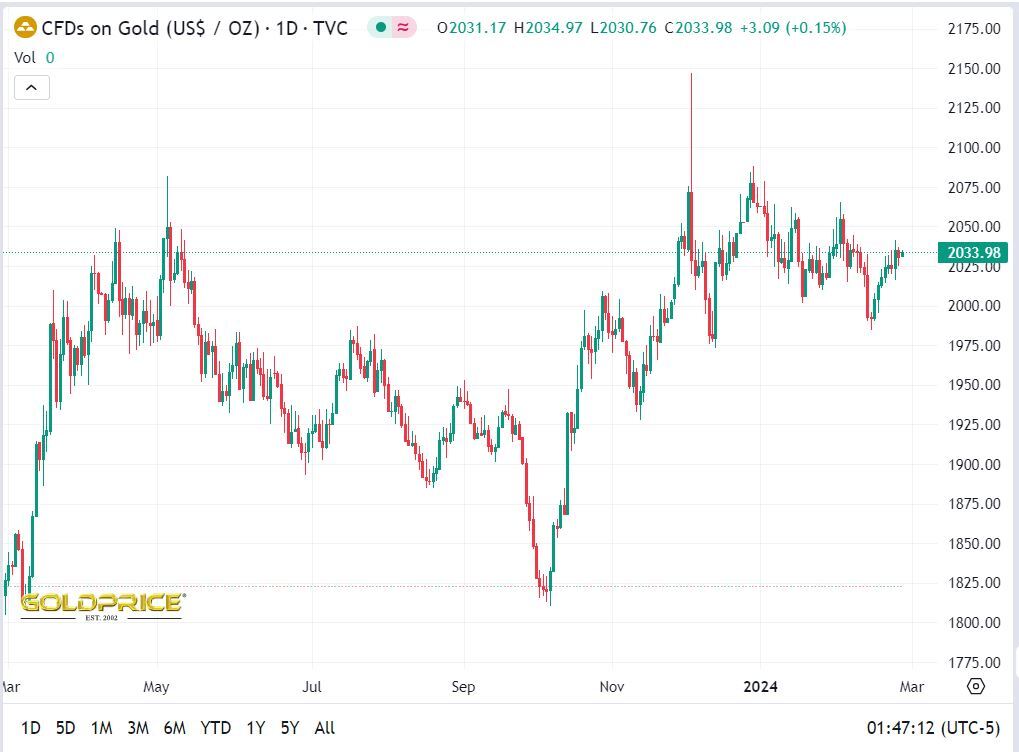
Task: Click the 1800.00 price axis label
Action: coord(974,623)
